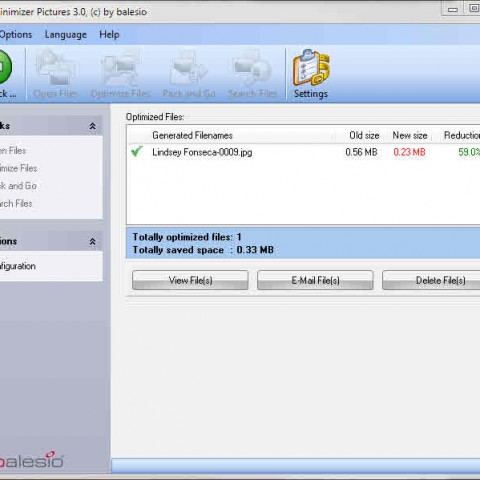
Task: Click the Optimize Files toolbar icon
Action: [x=121, y=68]
